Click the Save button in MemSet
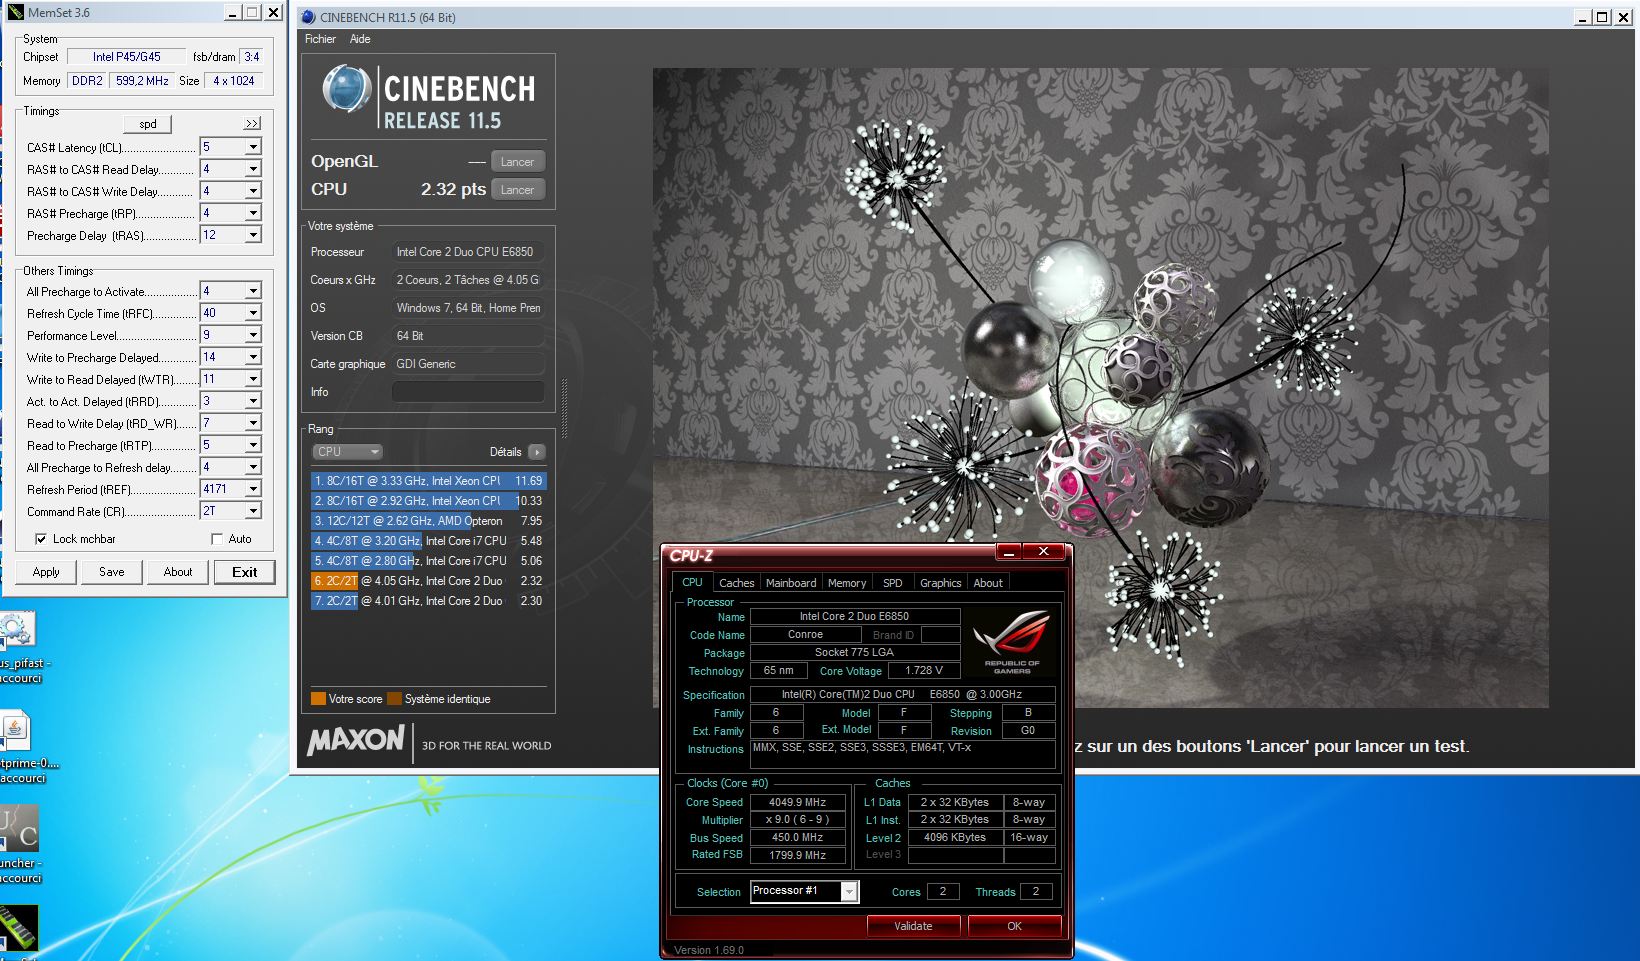The height and width of the screenshot is (961, 1640). coord(112,572)
